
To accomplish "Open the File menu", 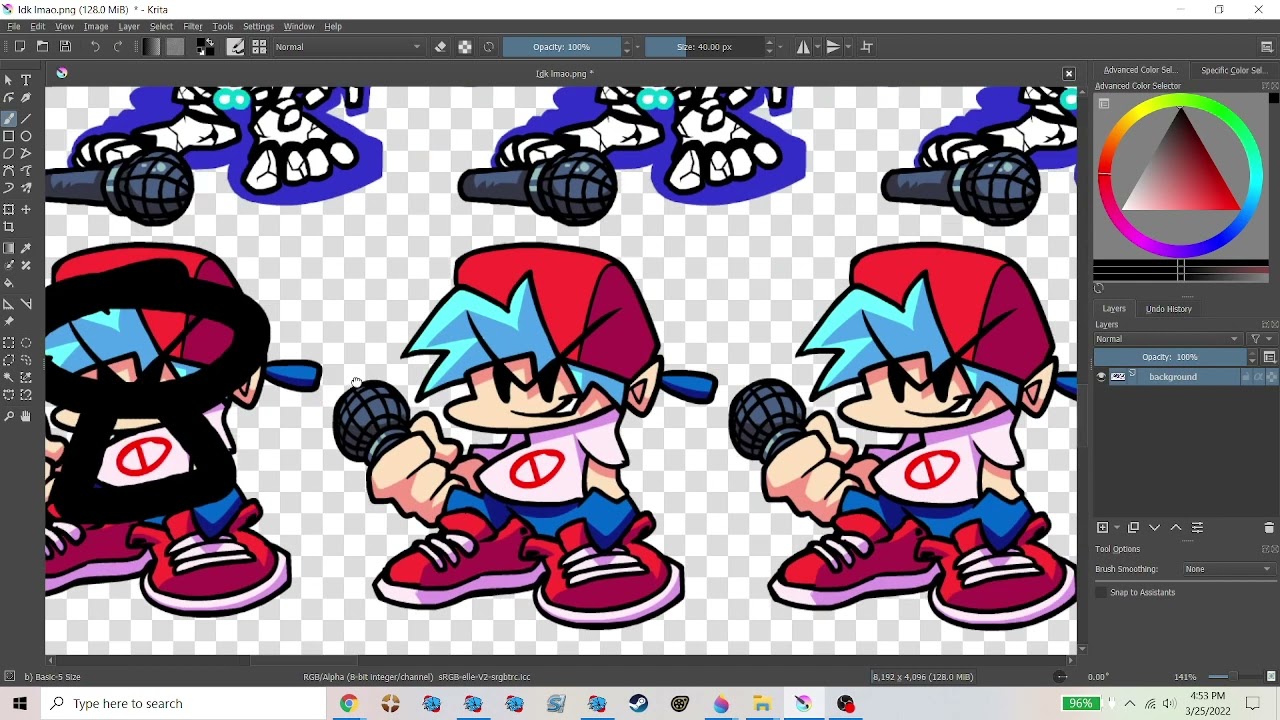I will [x=14, y=26].
